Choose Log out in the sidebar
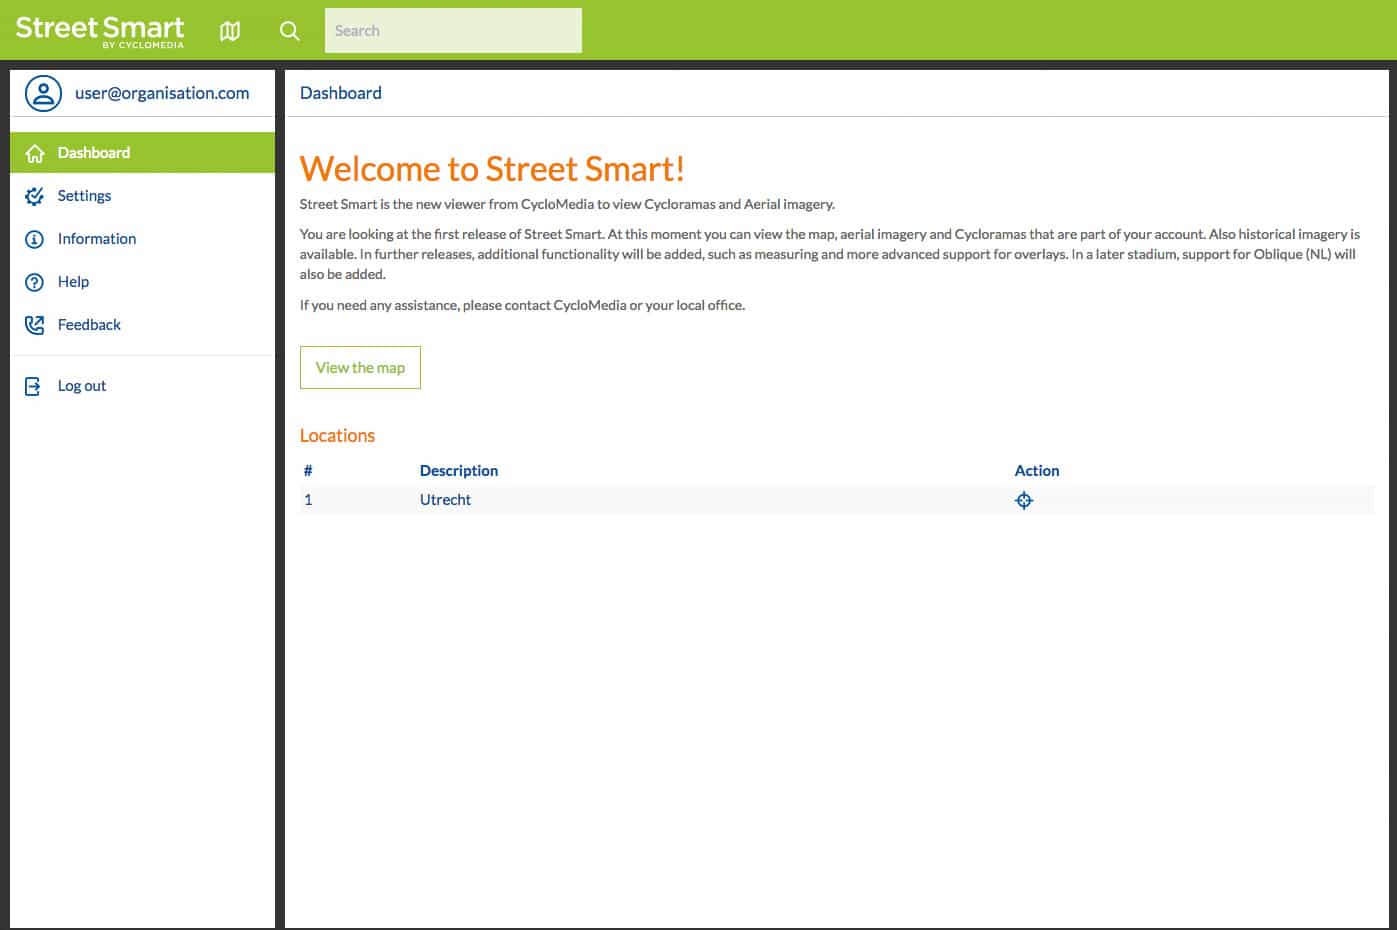 point(142,386)
